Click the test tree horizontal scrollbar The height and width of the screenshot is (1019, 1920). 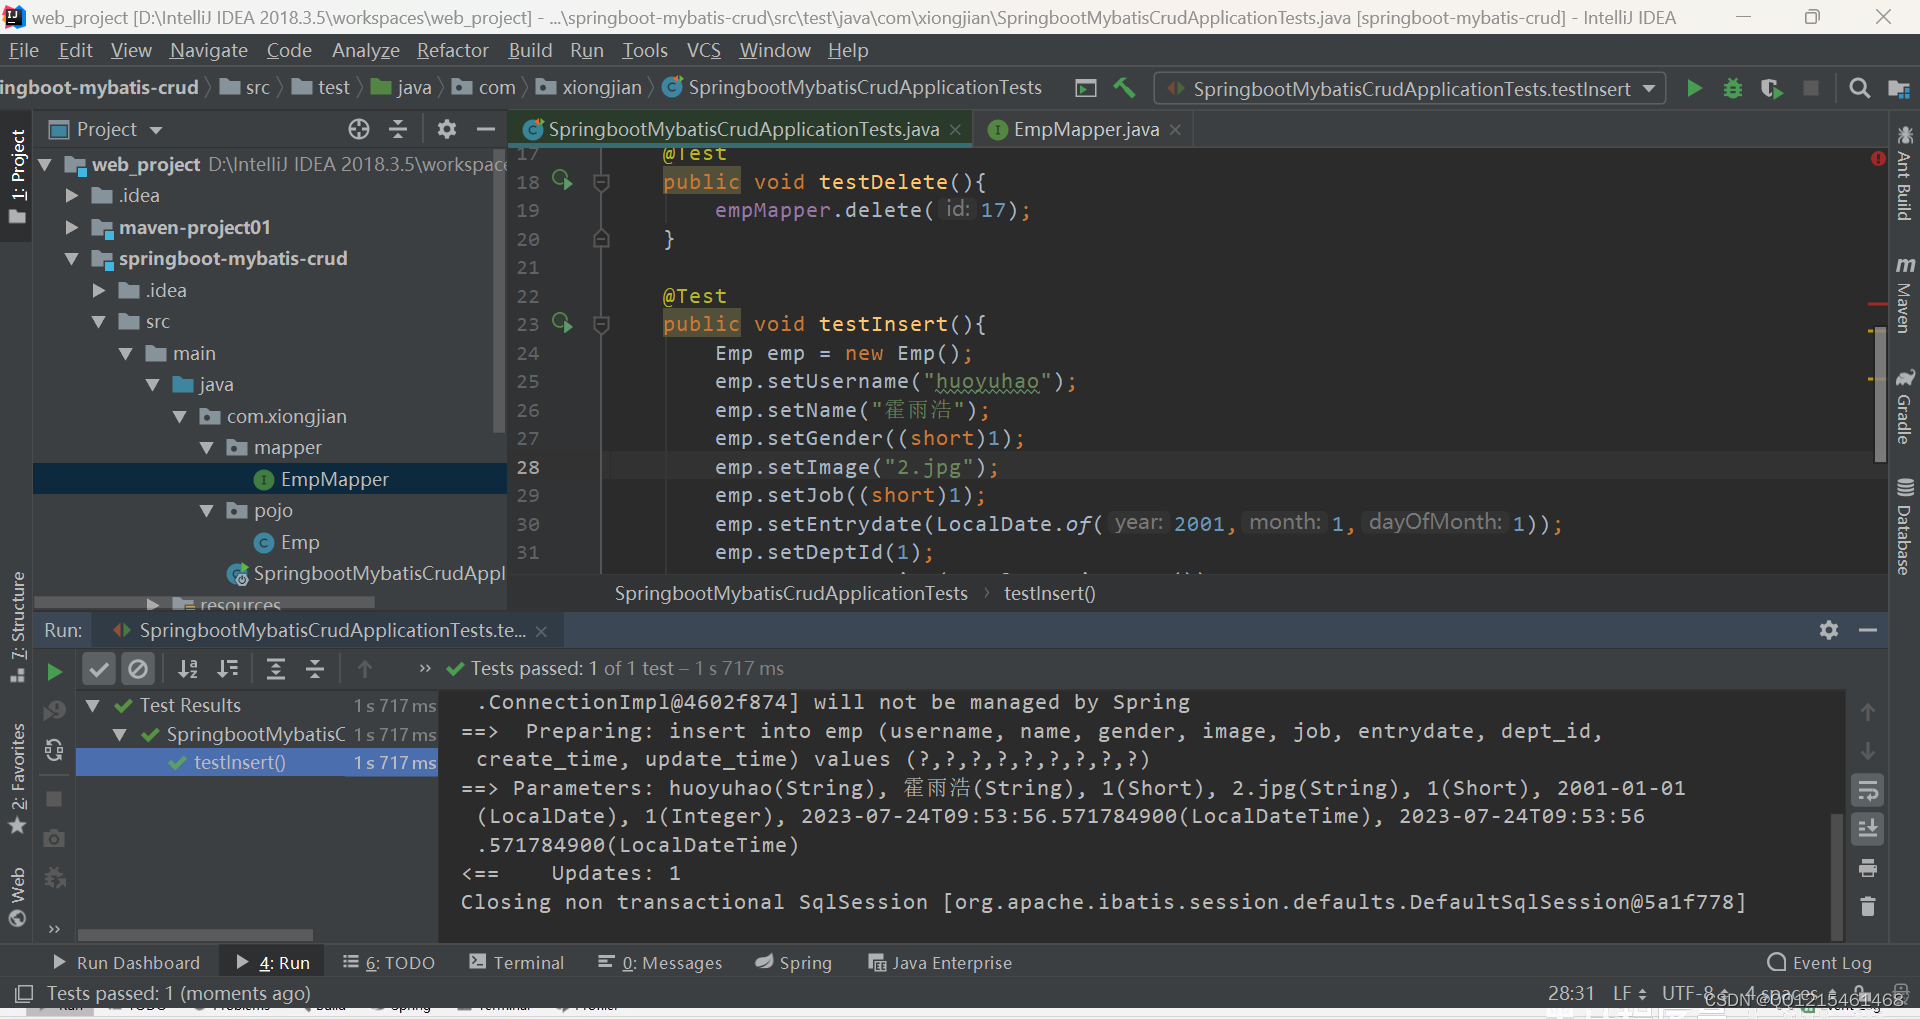(x=195, y=935)
